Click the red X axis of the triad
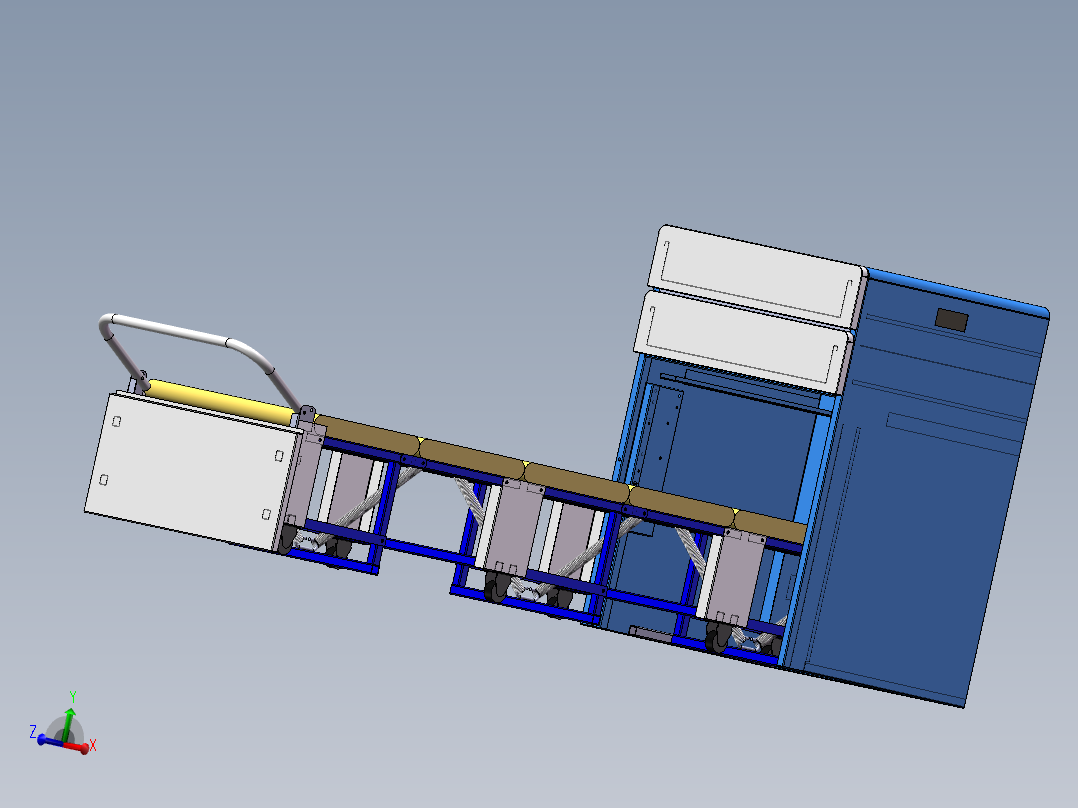Image resolution: width=1078 pixels, height=808 pixels. tap(76, 746)
